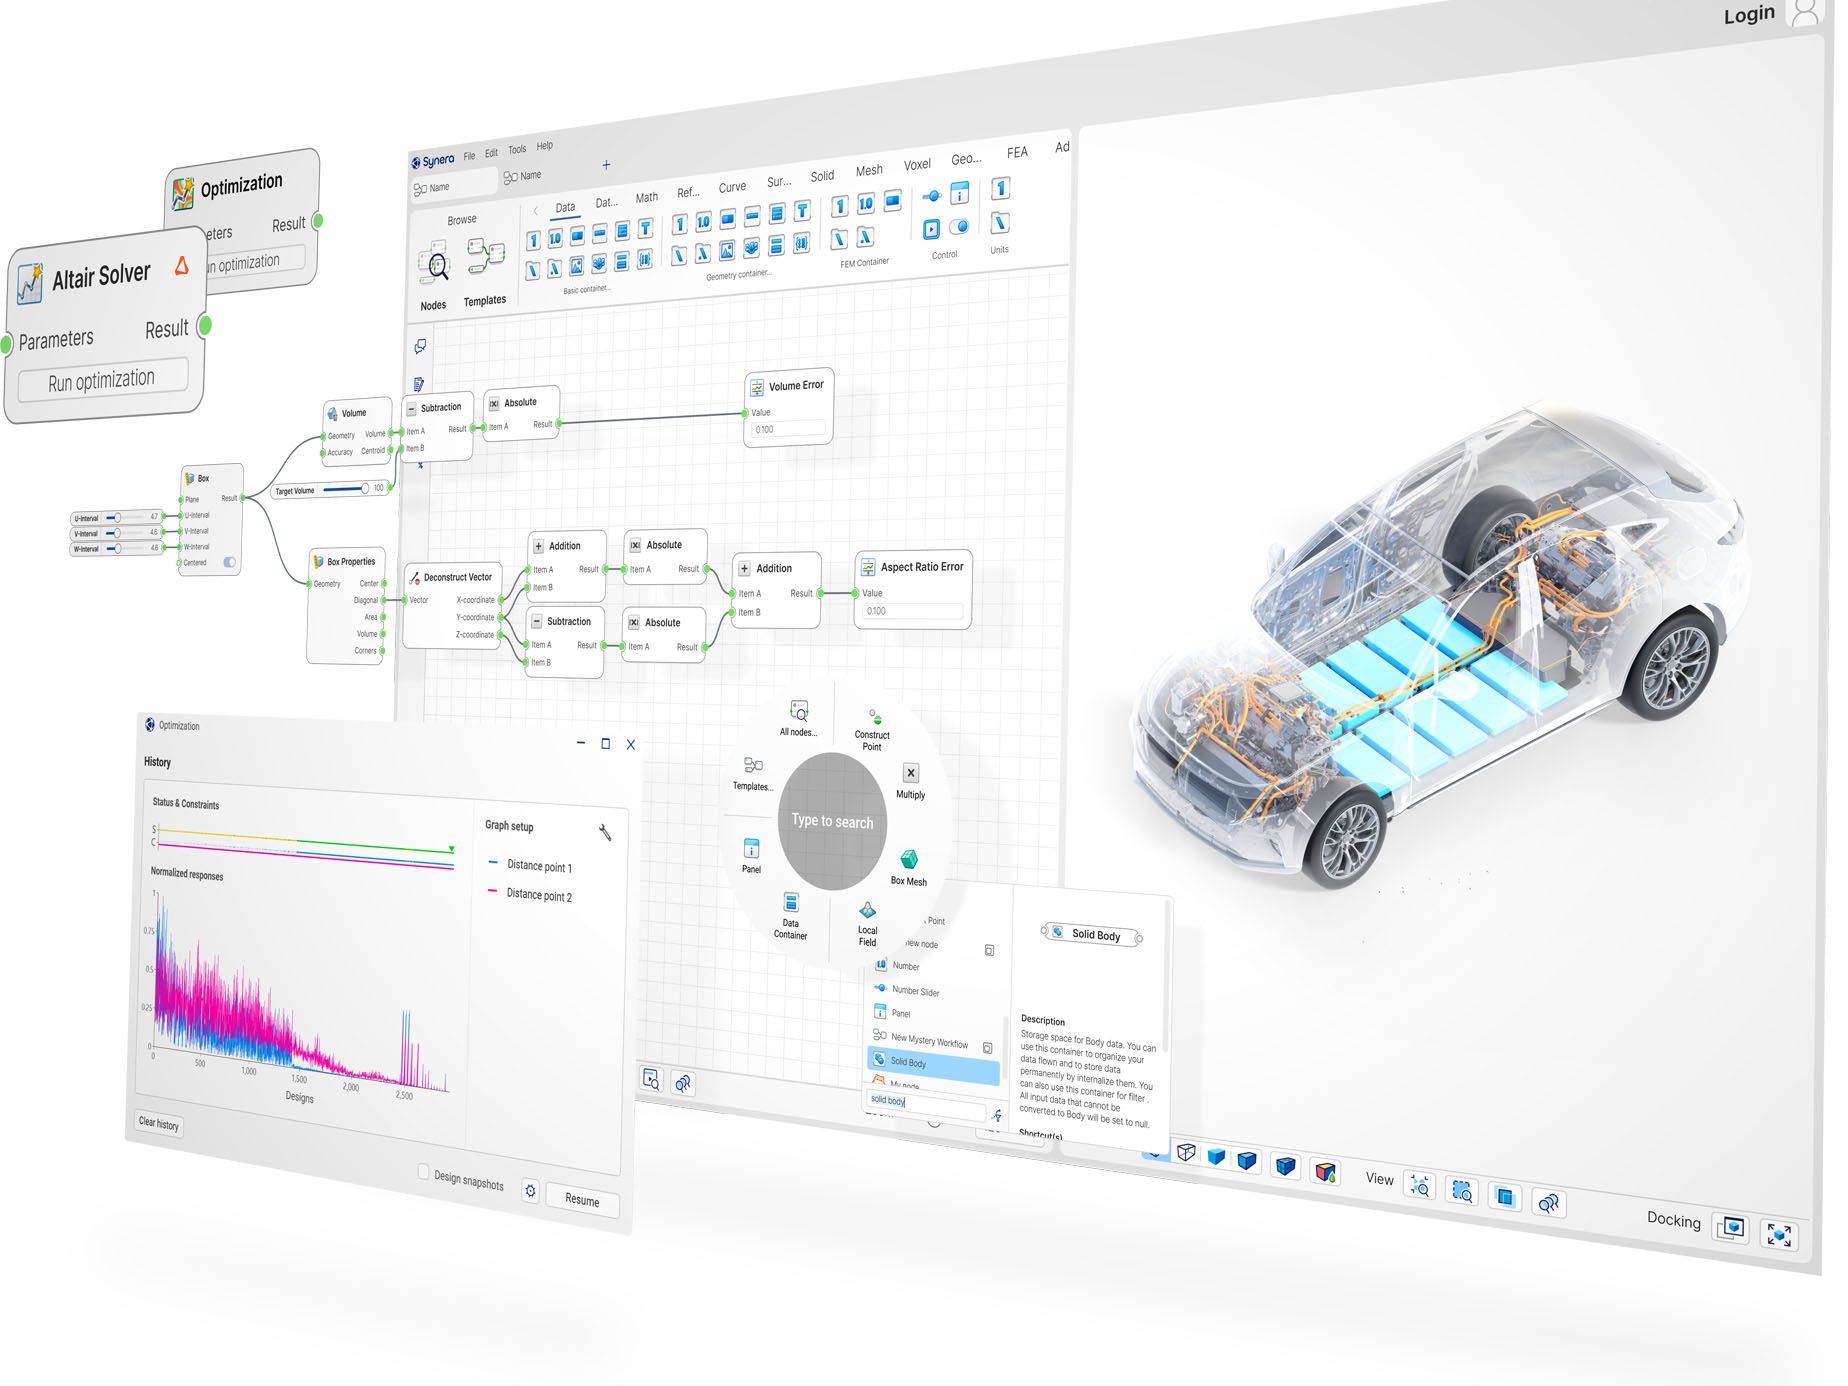Switch to the FEA ribbon tab
This screenshot has height=1386, width=1848.
pos(1017,152)
